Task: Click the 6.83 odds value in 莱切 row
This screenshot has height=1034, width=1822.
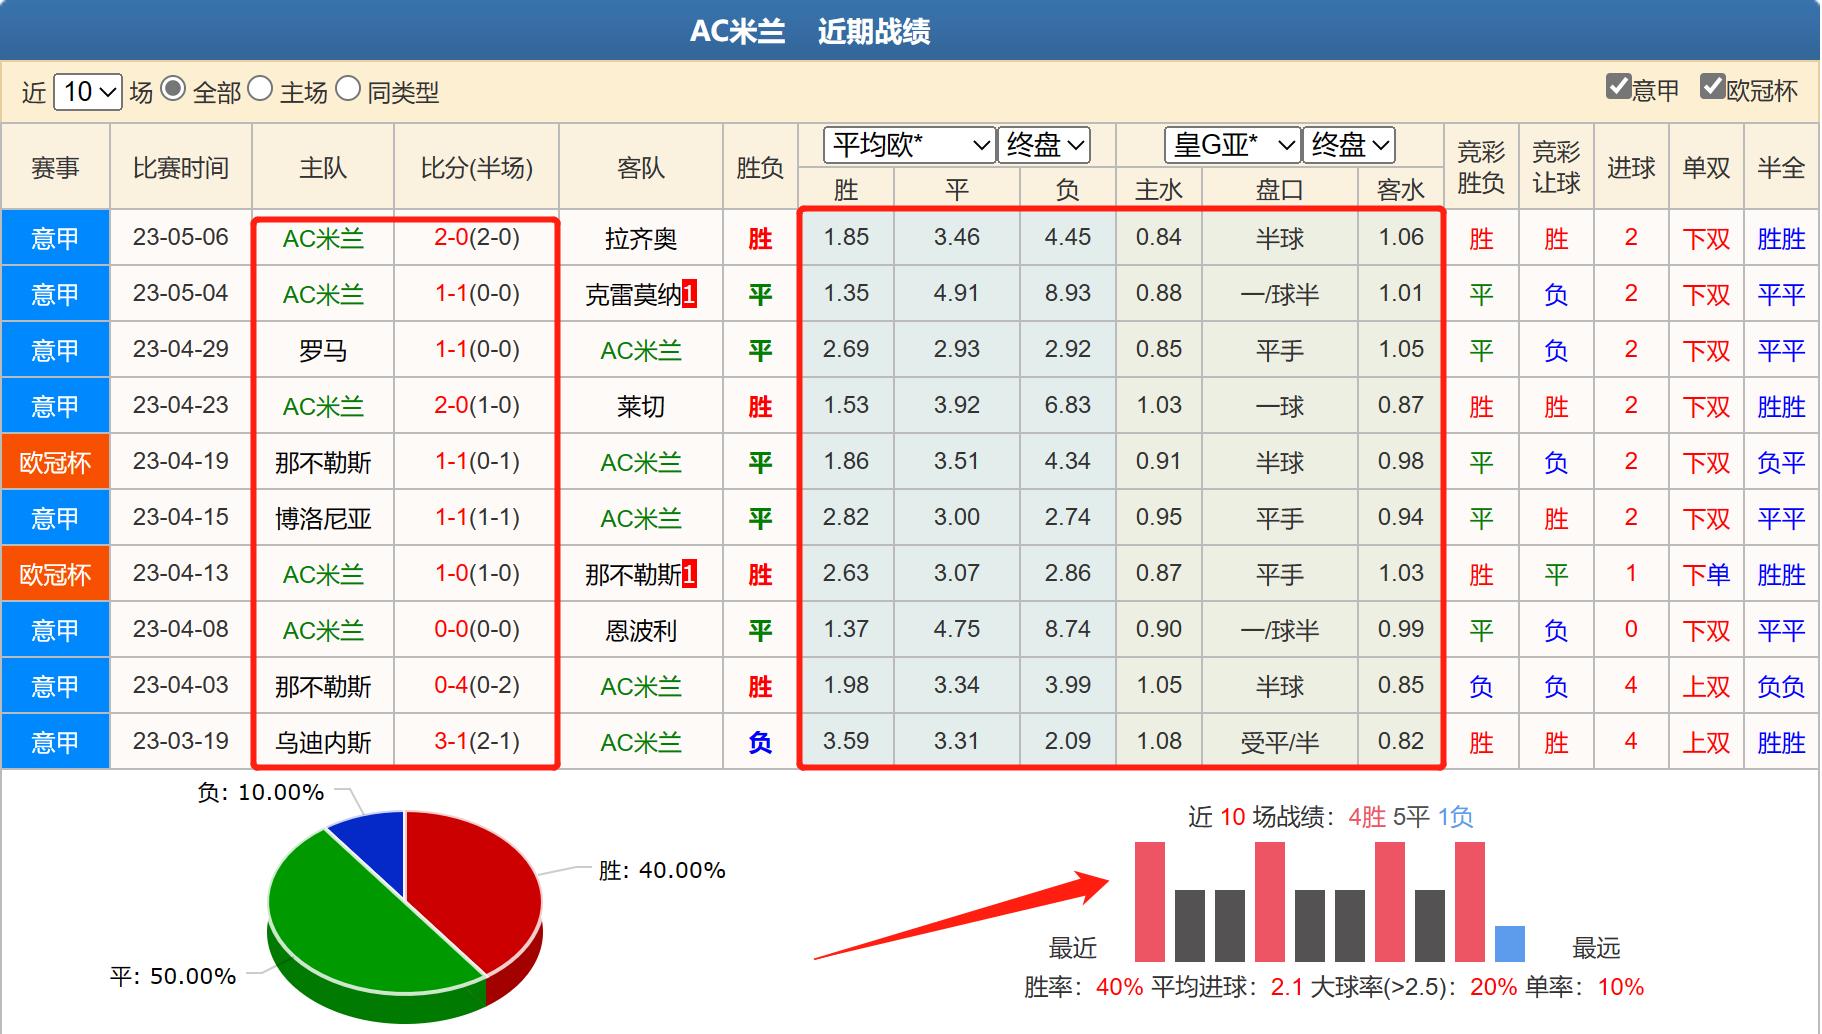Action: (x=1067, y=405)
